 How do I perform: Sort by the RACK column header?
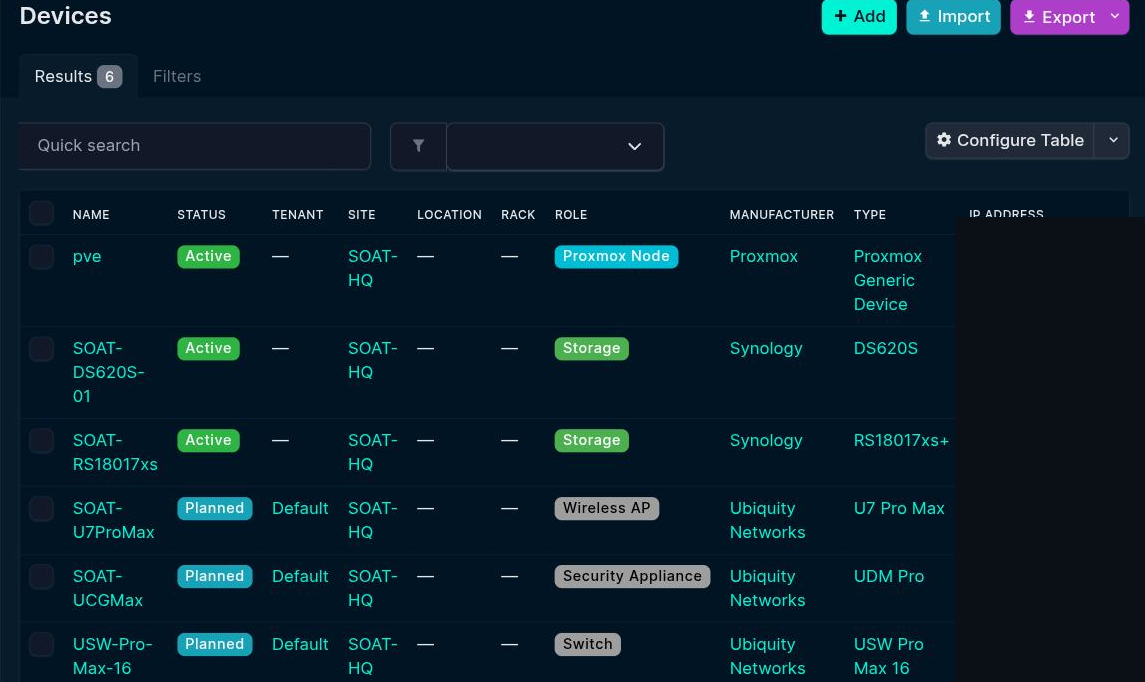coord(518,215)
